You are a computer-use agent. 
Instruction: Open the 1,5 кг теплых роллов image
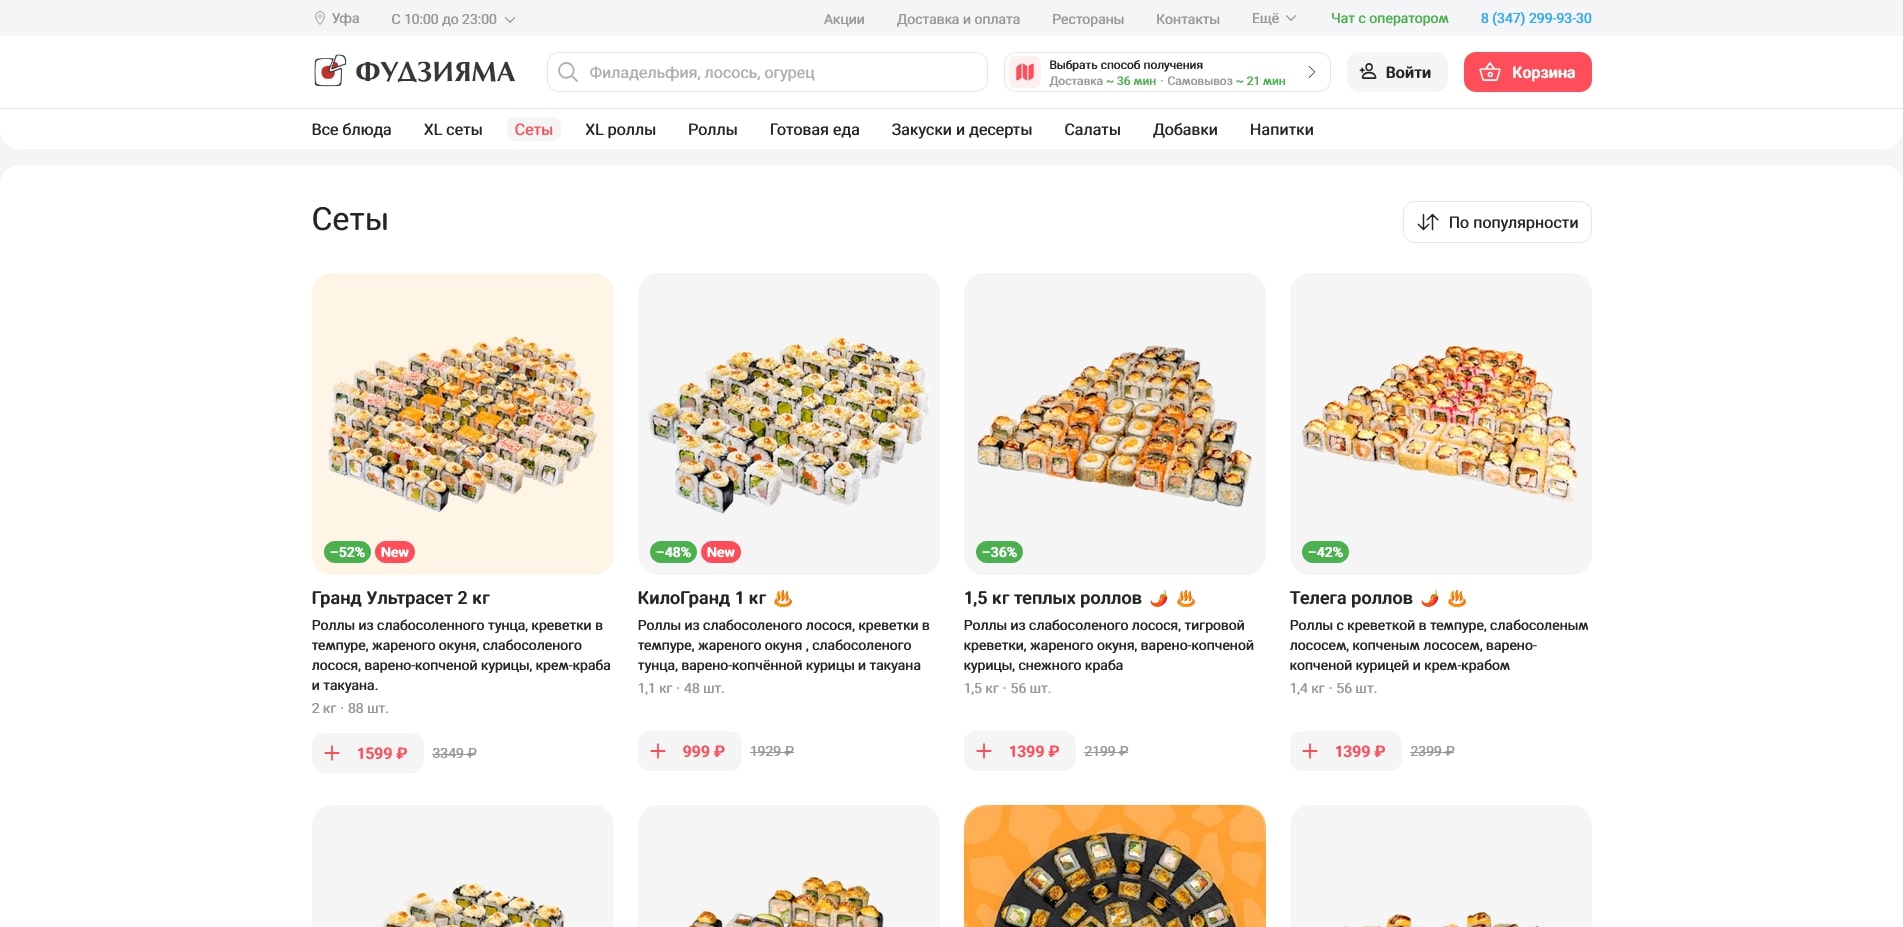(1114, 423)
